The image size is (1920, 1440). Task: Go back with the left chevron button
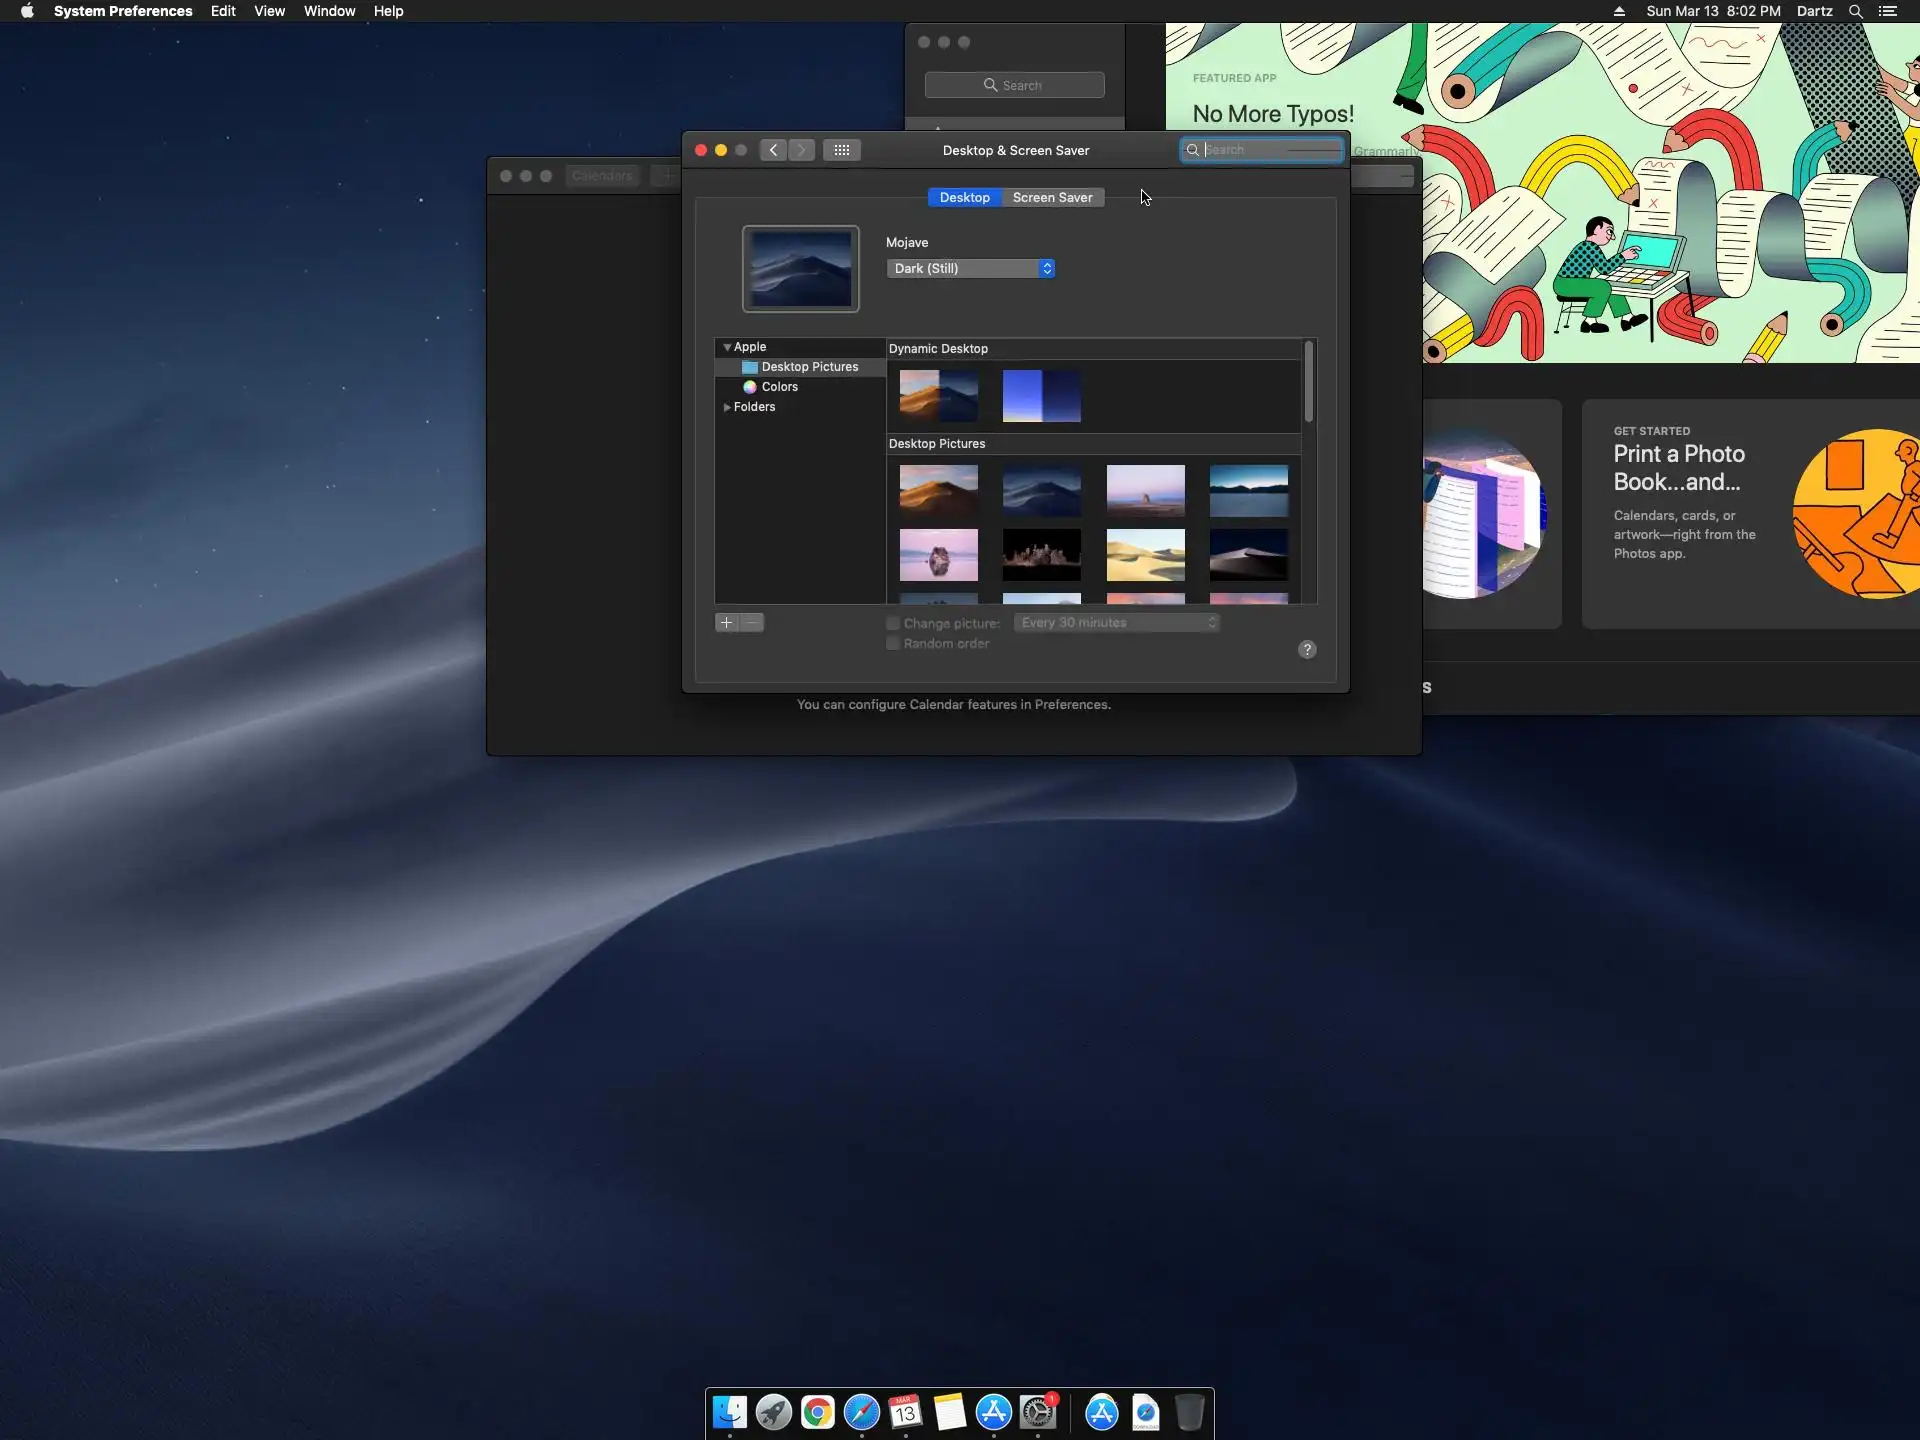[x=773, y=150]
